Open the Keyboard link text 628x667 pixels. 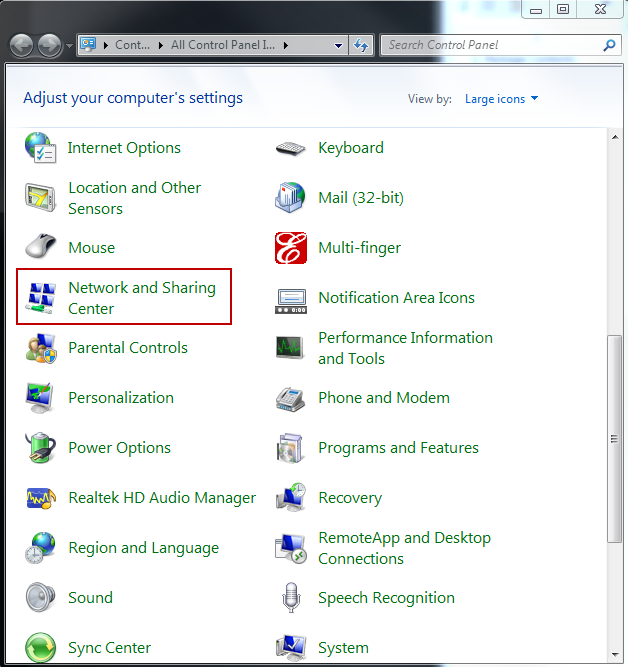pyautogui.click(x=351, y=148)
